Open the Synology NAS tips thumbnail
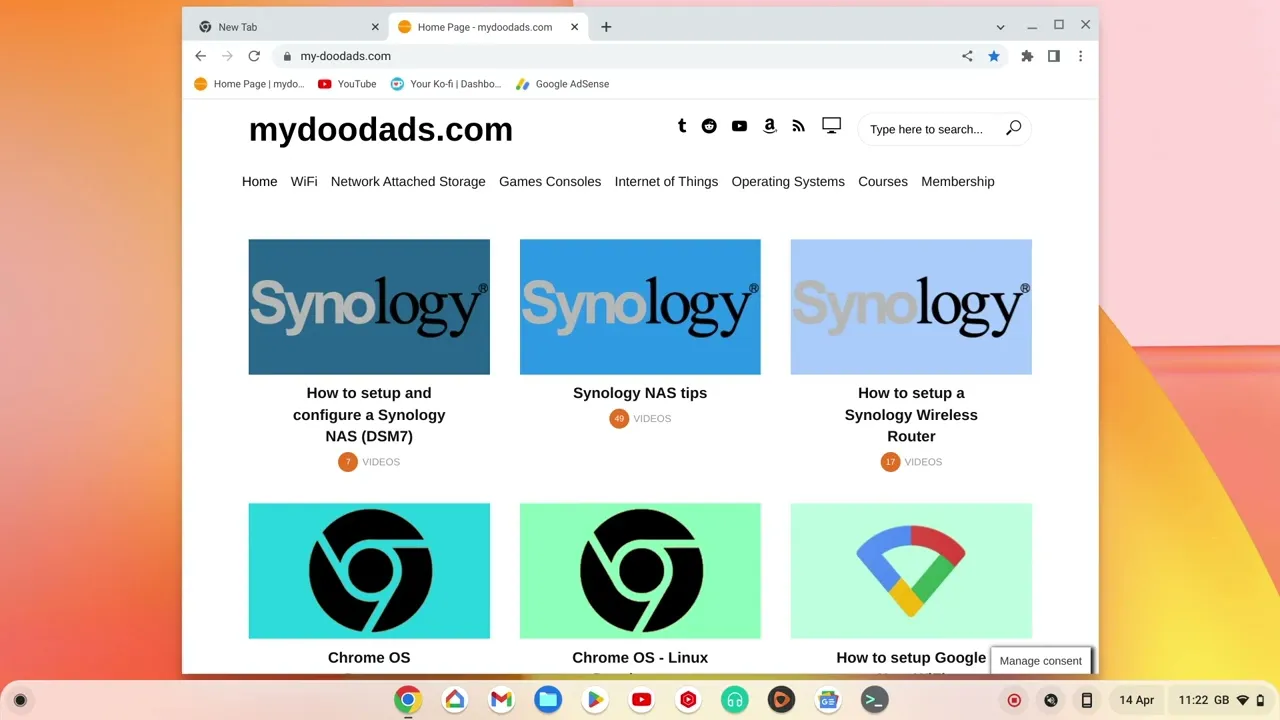This screenshot has height=720, width=1280. 640,307
